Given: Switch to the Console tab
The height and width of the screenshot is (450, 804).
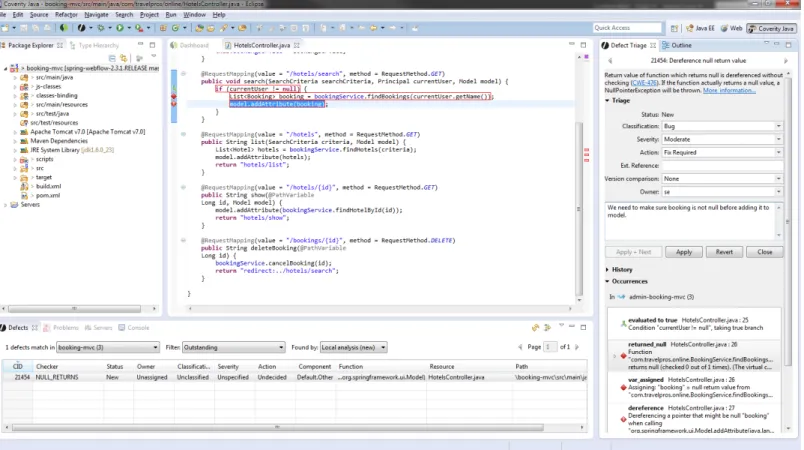Looking at the screenshot, I should [134, 328].
